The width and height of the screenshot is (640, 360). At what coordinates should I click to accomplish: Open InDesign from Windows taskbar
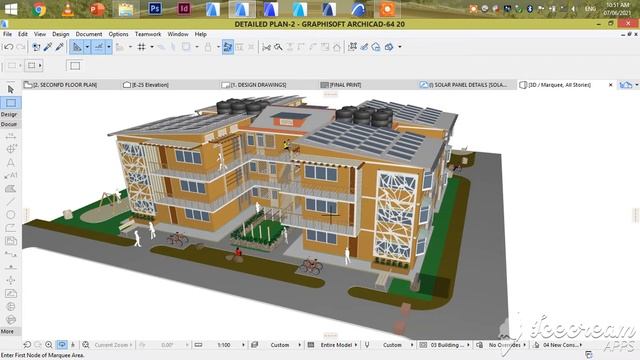coord(184,9)
